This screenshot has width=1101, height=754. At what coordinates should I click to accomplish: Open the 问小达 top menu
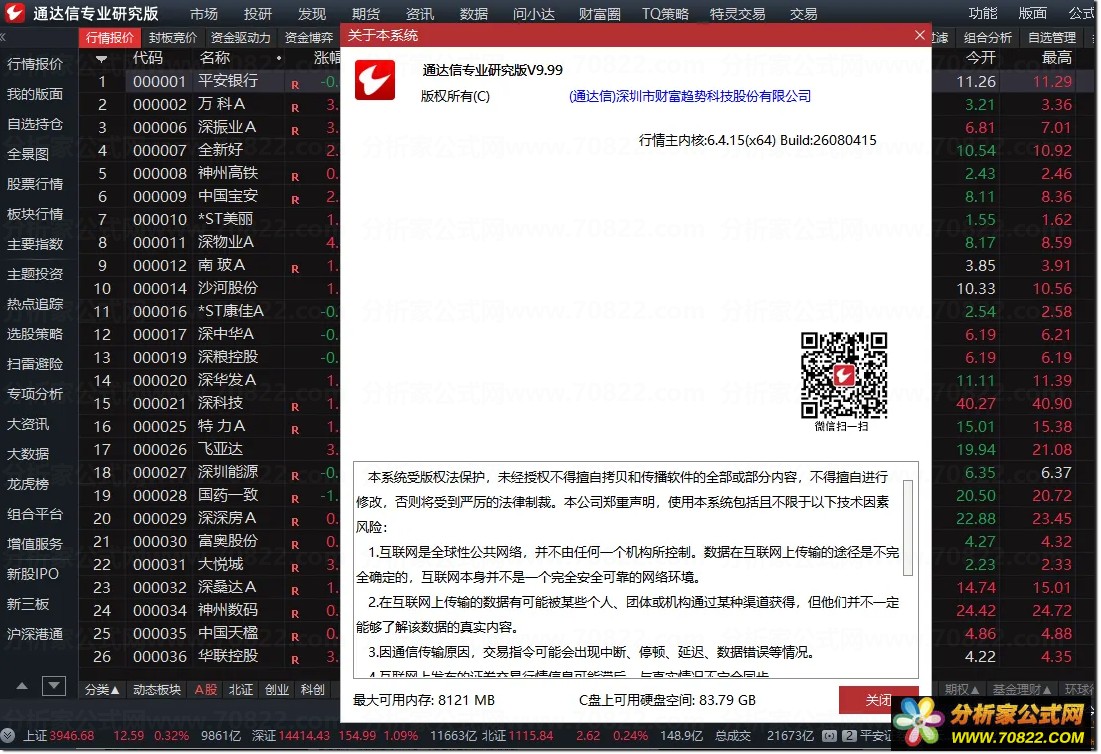pyautogui.click(x=534, y=13)
